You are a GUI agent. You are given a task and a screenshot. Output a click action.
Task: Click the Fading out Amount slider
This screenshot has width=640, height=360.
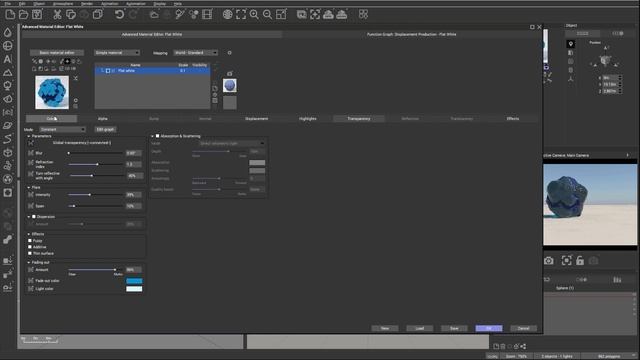point(96,270)
